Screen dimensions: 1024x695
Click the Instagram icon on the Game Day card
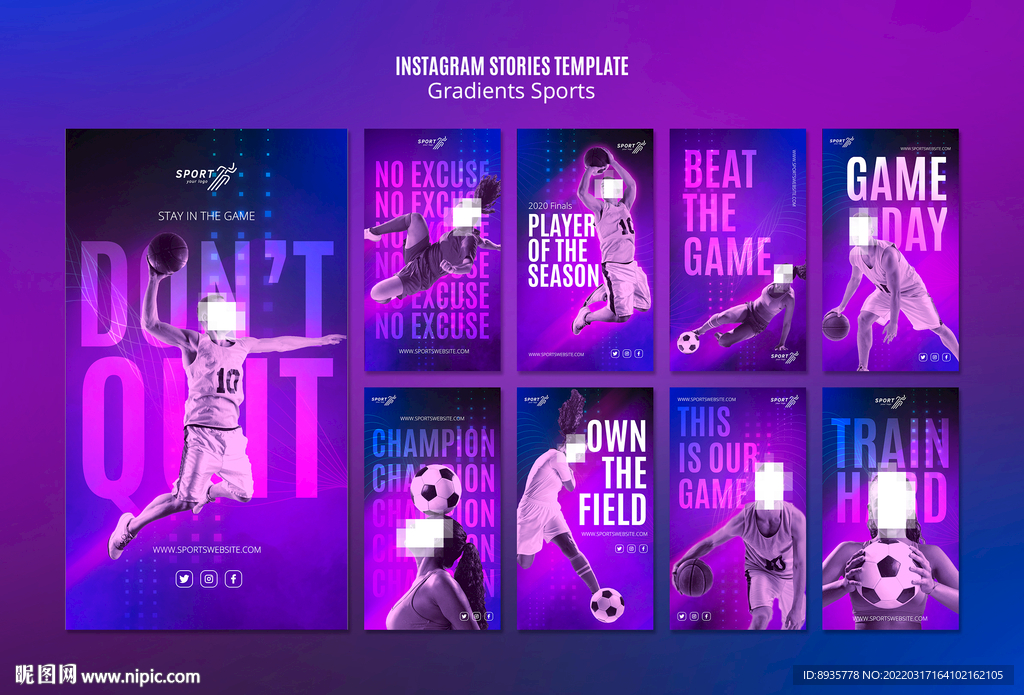click(935, 357)
